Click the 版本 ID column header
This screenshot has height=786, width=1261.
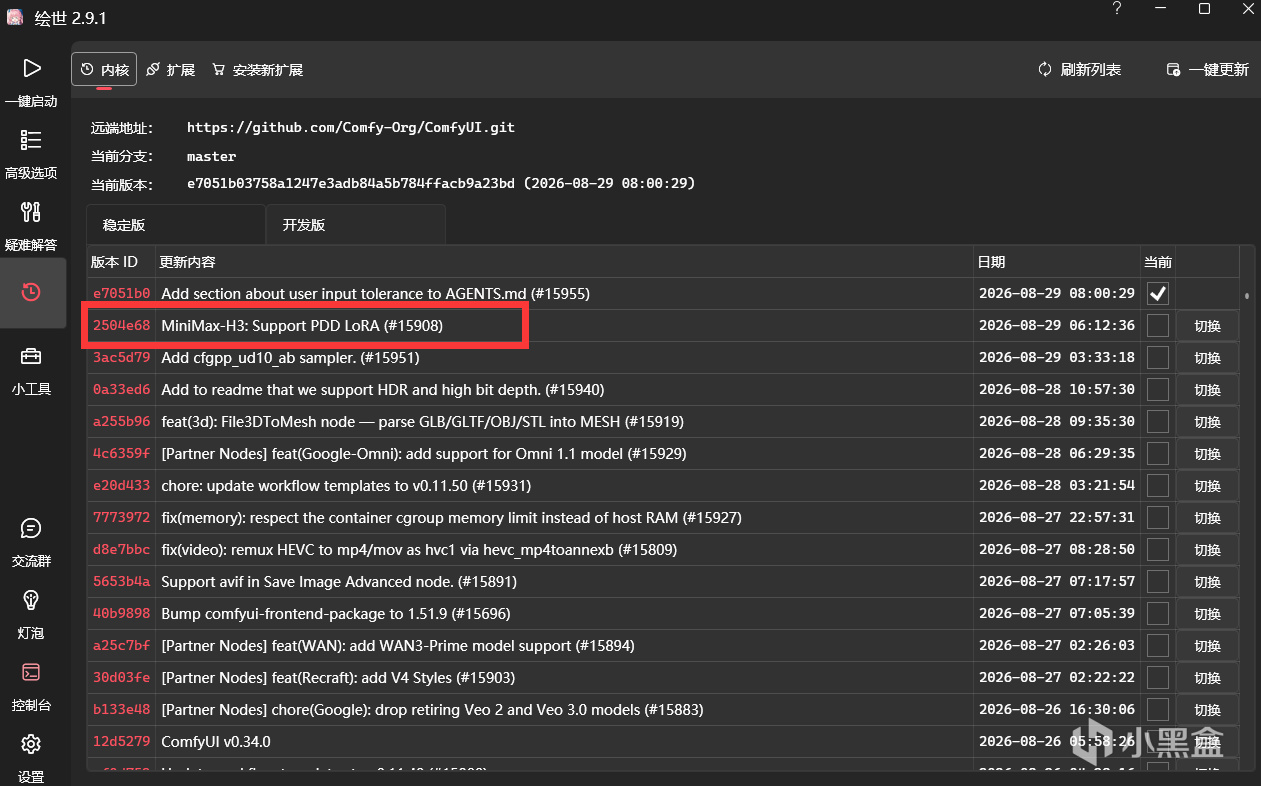[121, 262]
